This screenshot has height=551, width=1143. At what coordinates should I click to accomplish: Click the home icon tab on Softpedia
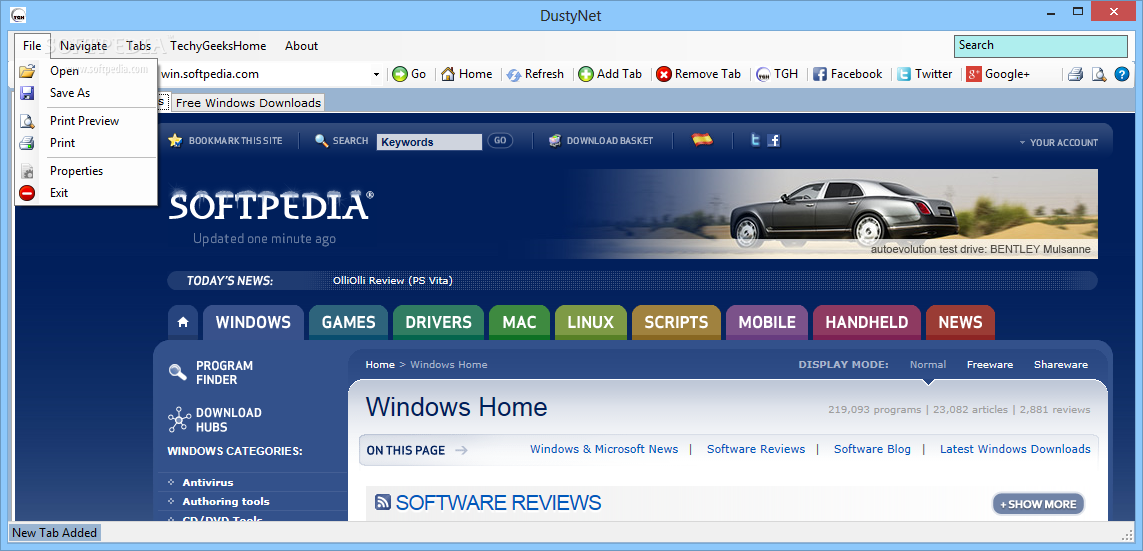(183, 322)
